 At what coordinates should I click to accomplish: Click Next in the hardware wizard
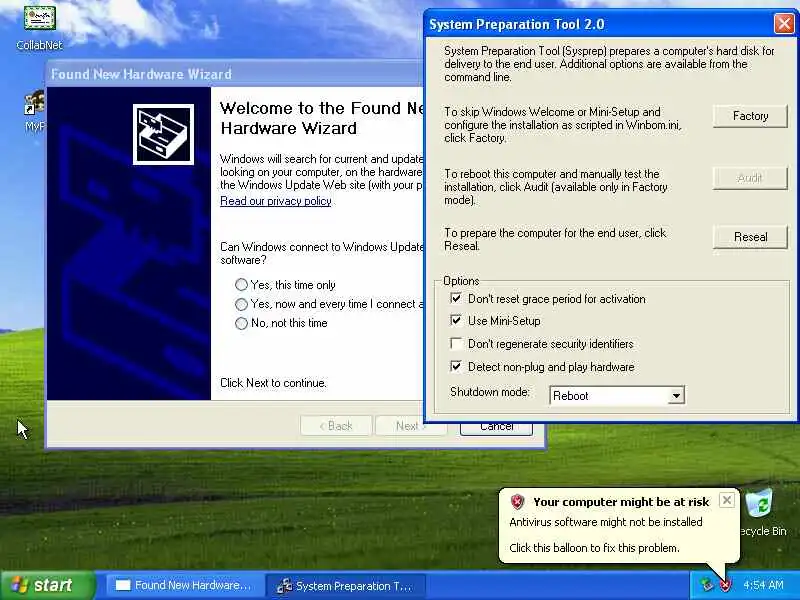[411, 426]
